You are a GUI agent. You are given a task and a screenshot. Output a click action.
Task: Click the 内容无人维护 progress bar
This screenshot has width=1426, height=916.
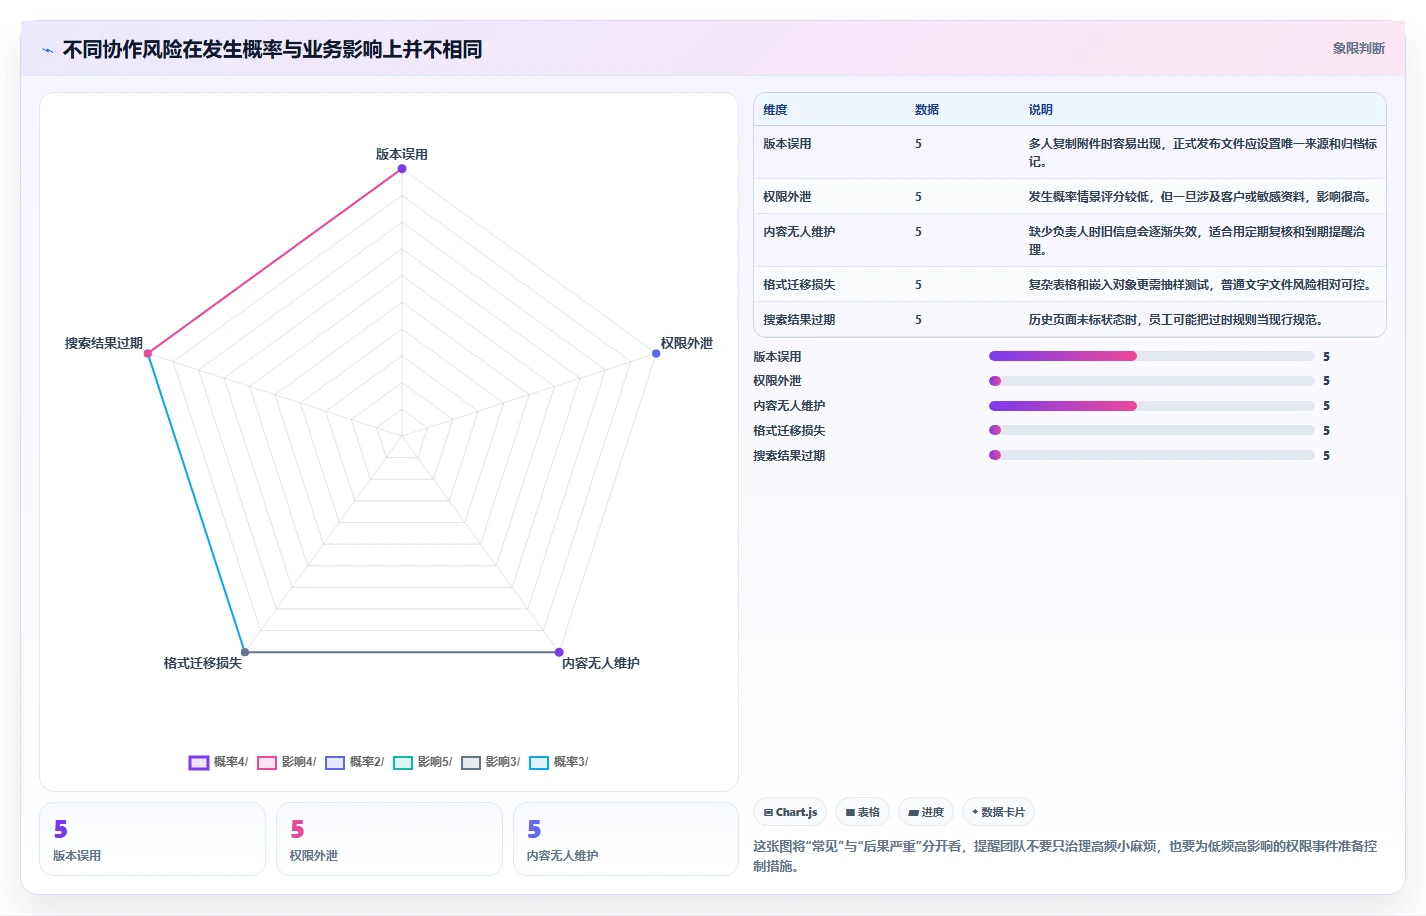[x=1152, y=406]
